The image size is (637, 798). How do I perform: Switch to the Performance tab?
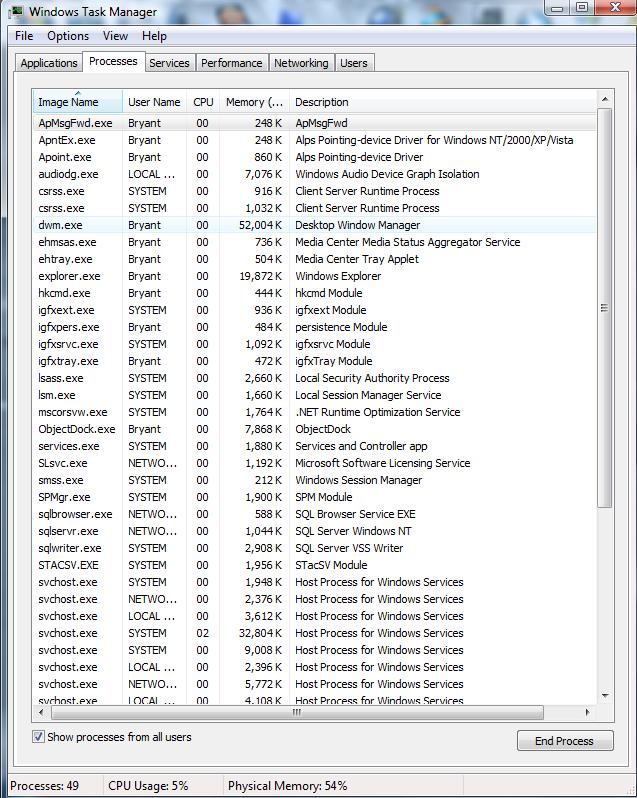(x=231, y=63)
